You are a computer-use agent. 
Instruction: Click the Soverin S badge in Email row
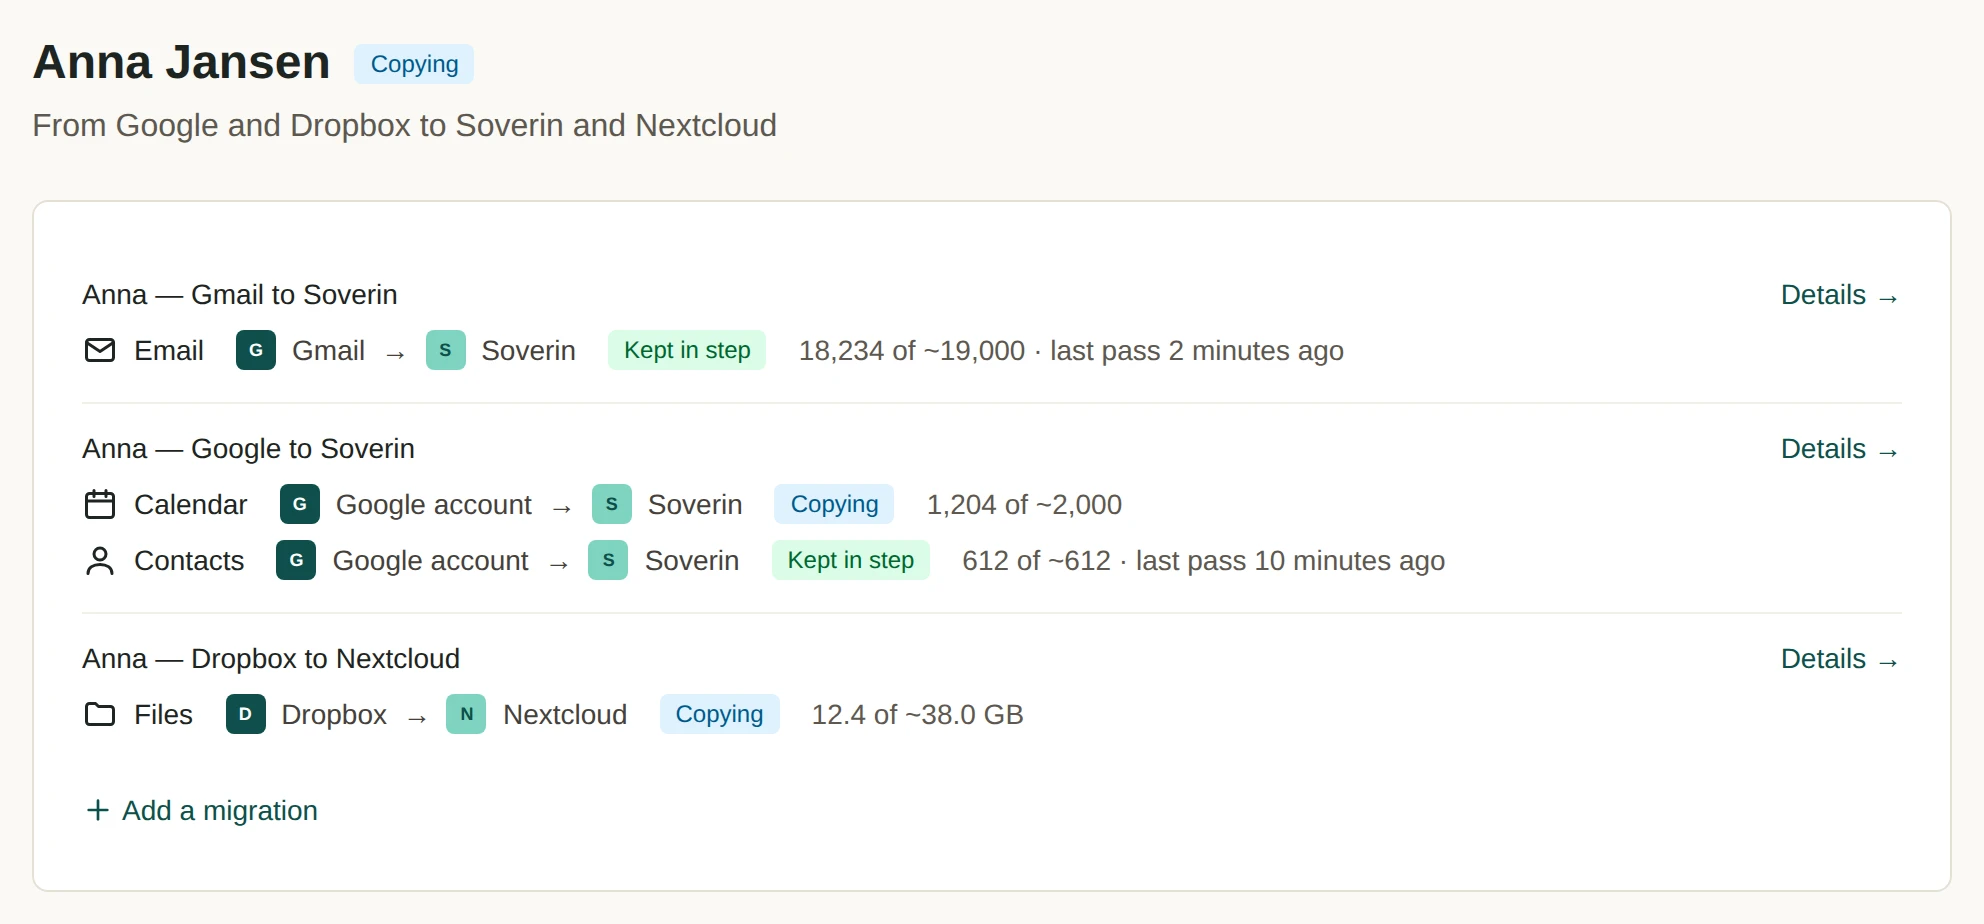[446, 350]
